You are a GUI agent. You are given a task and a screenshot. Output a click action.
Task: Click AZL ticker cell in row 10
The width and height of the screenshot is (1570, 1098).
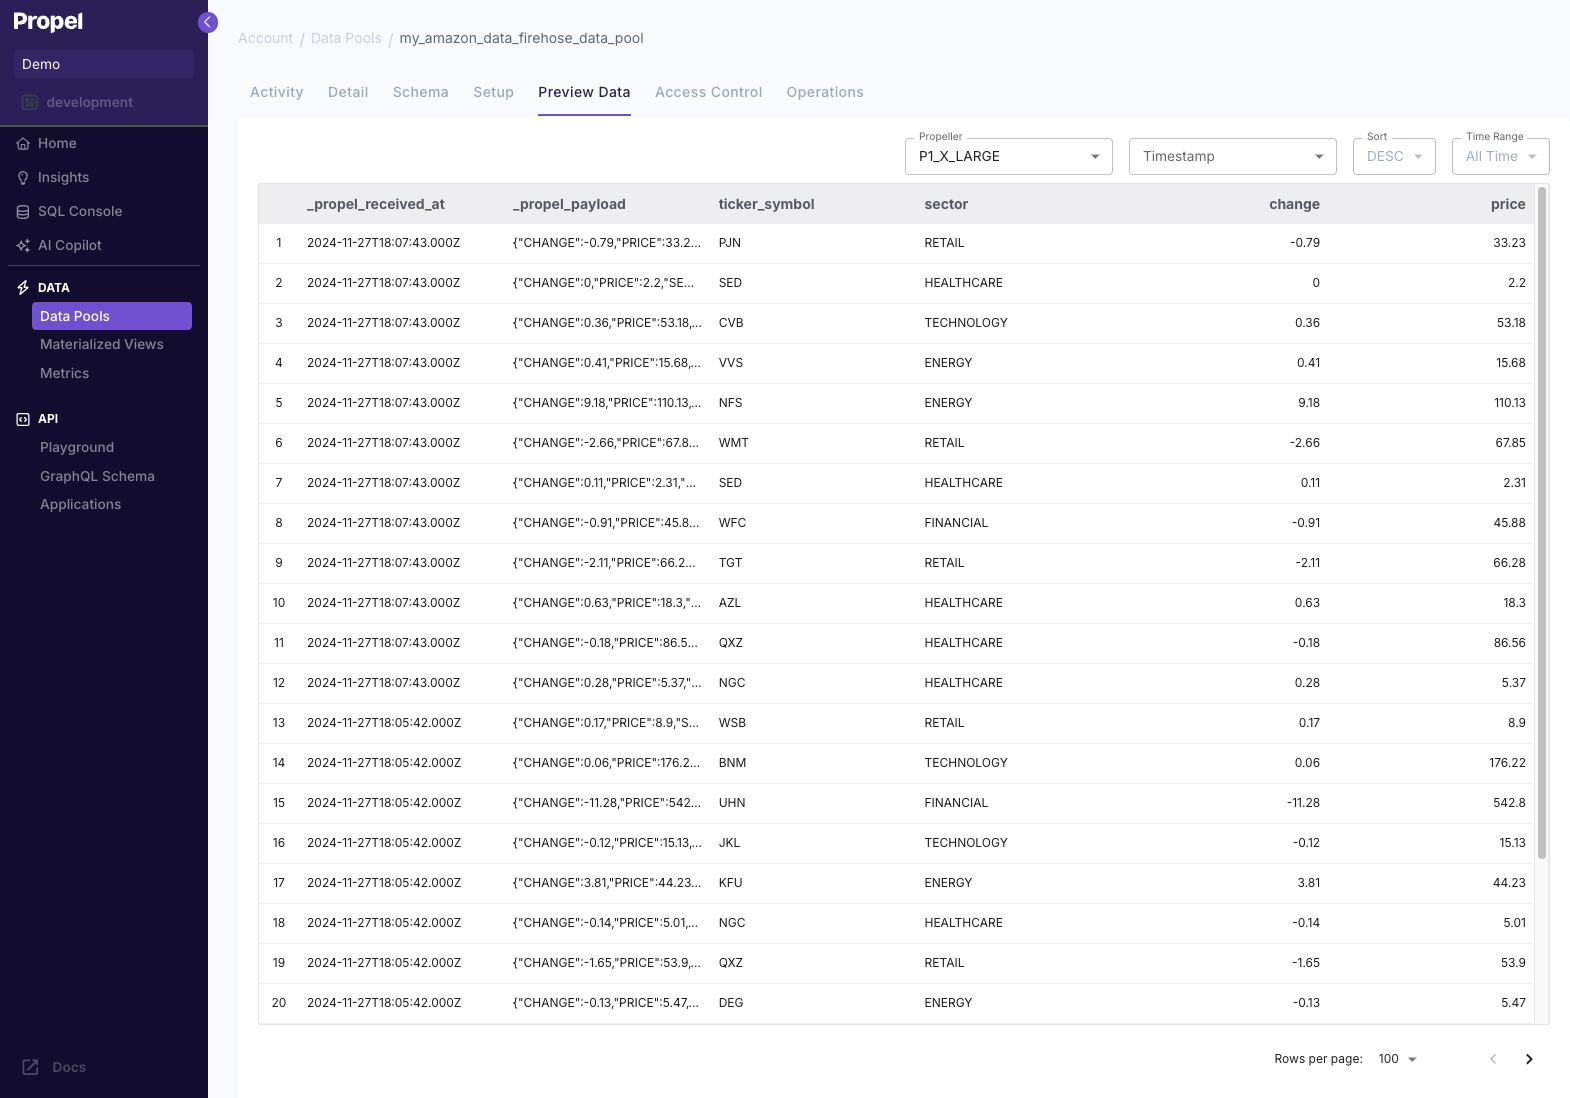[730, 603]
